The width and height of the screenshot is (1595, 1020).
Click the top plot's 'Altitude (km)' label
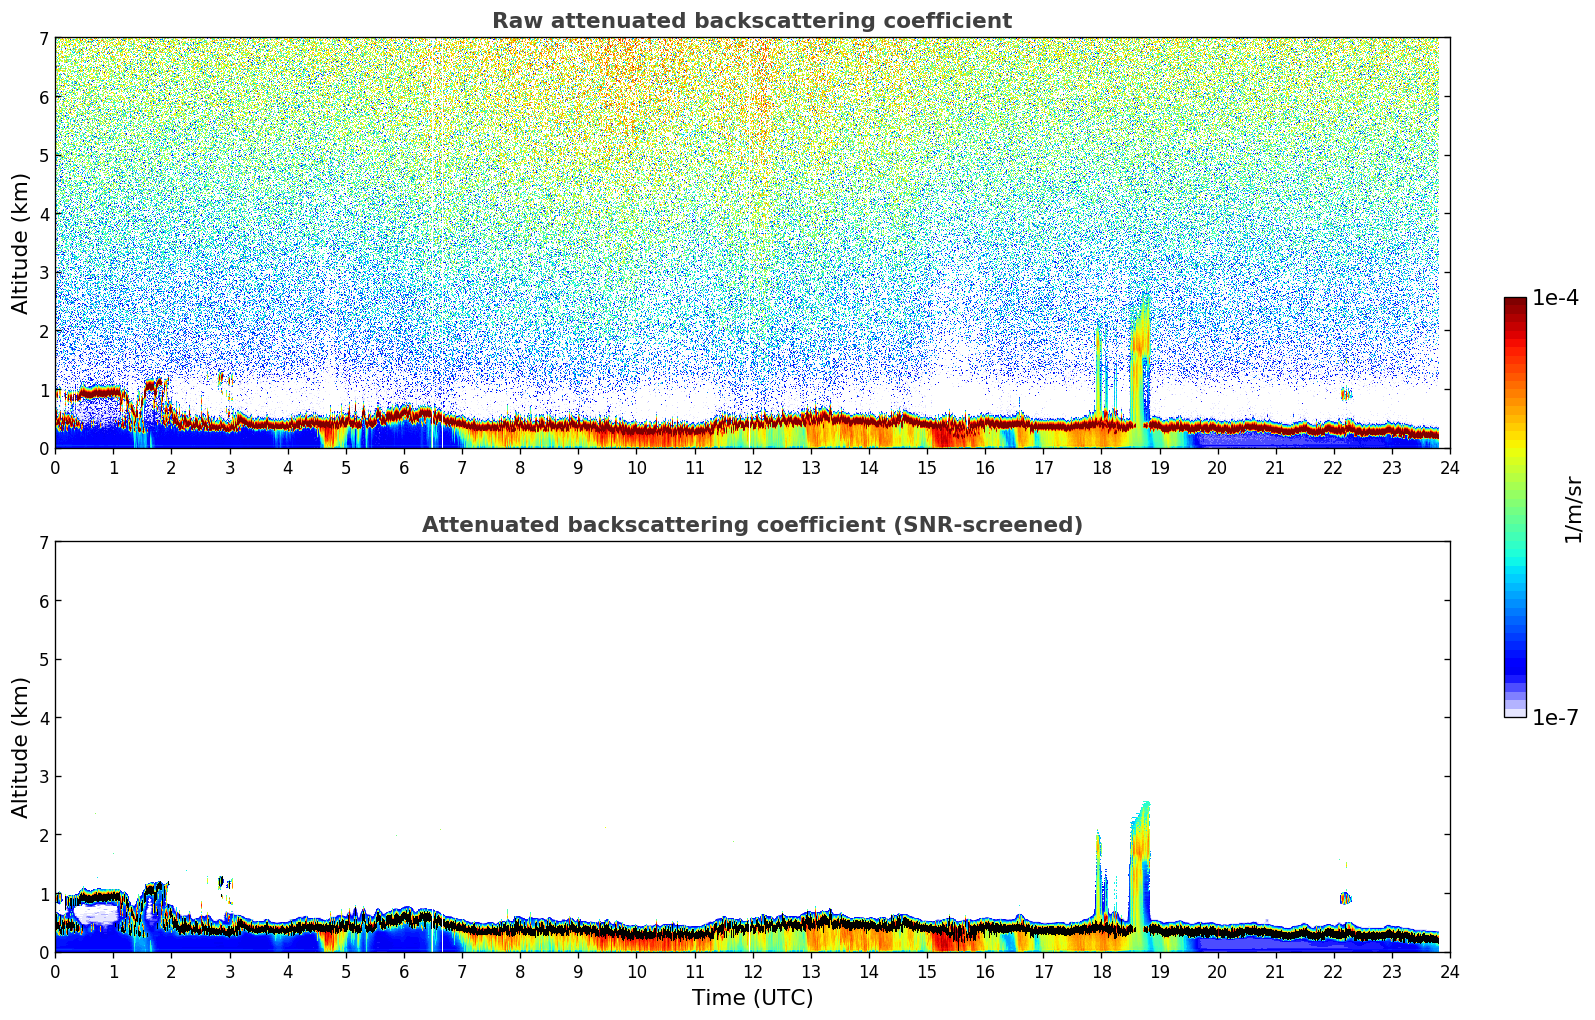20,243
